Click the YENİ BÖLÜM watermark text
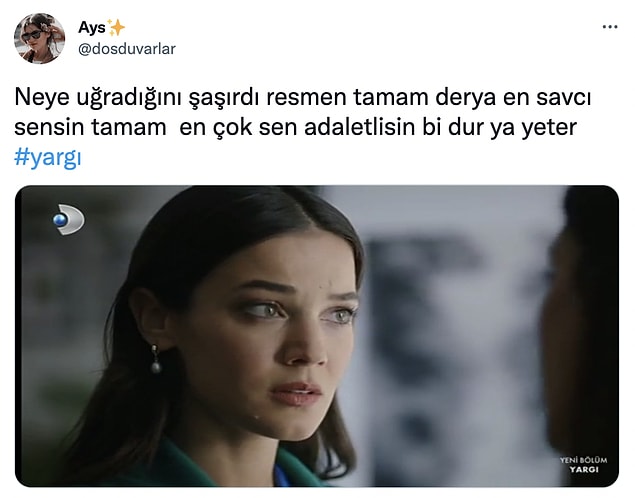The width and height of the screenshot is (635, 498). (583, 460)
